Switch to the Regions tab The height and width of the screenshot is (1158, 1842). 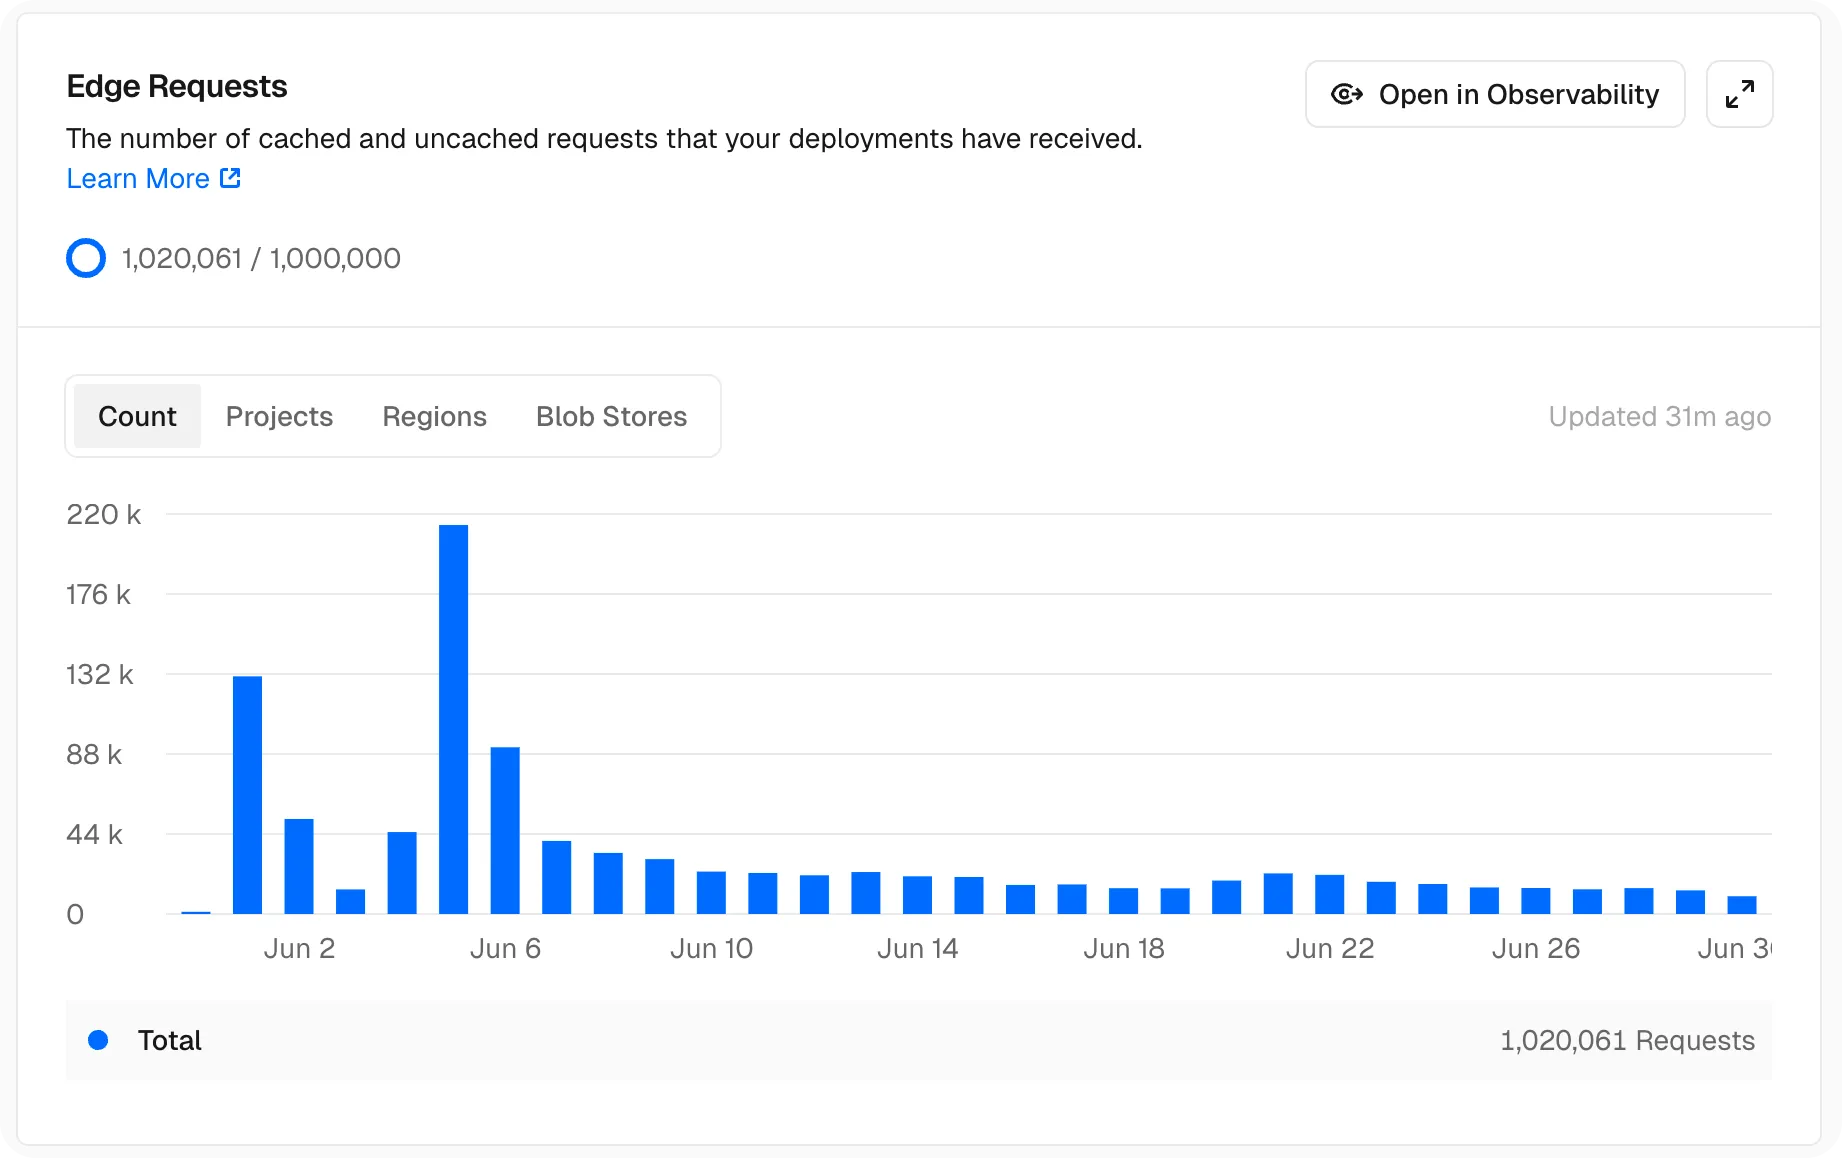tap(434, 416)
